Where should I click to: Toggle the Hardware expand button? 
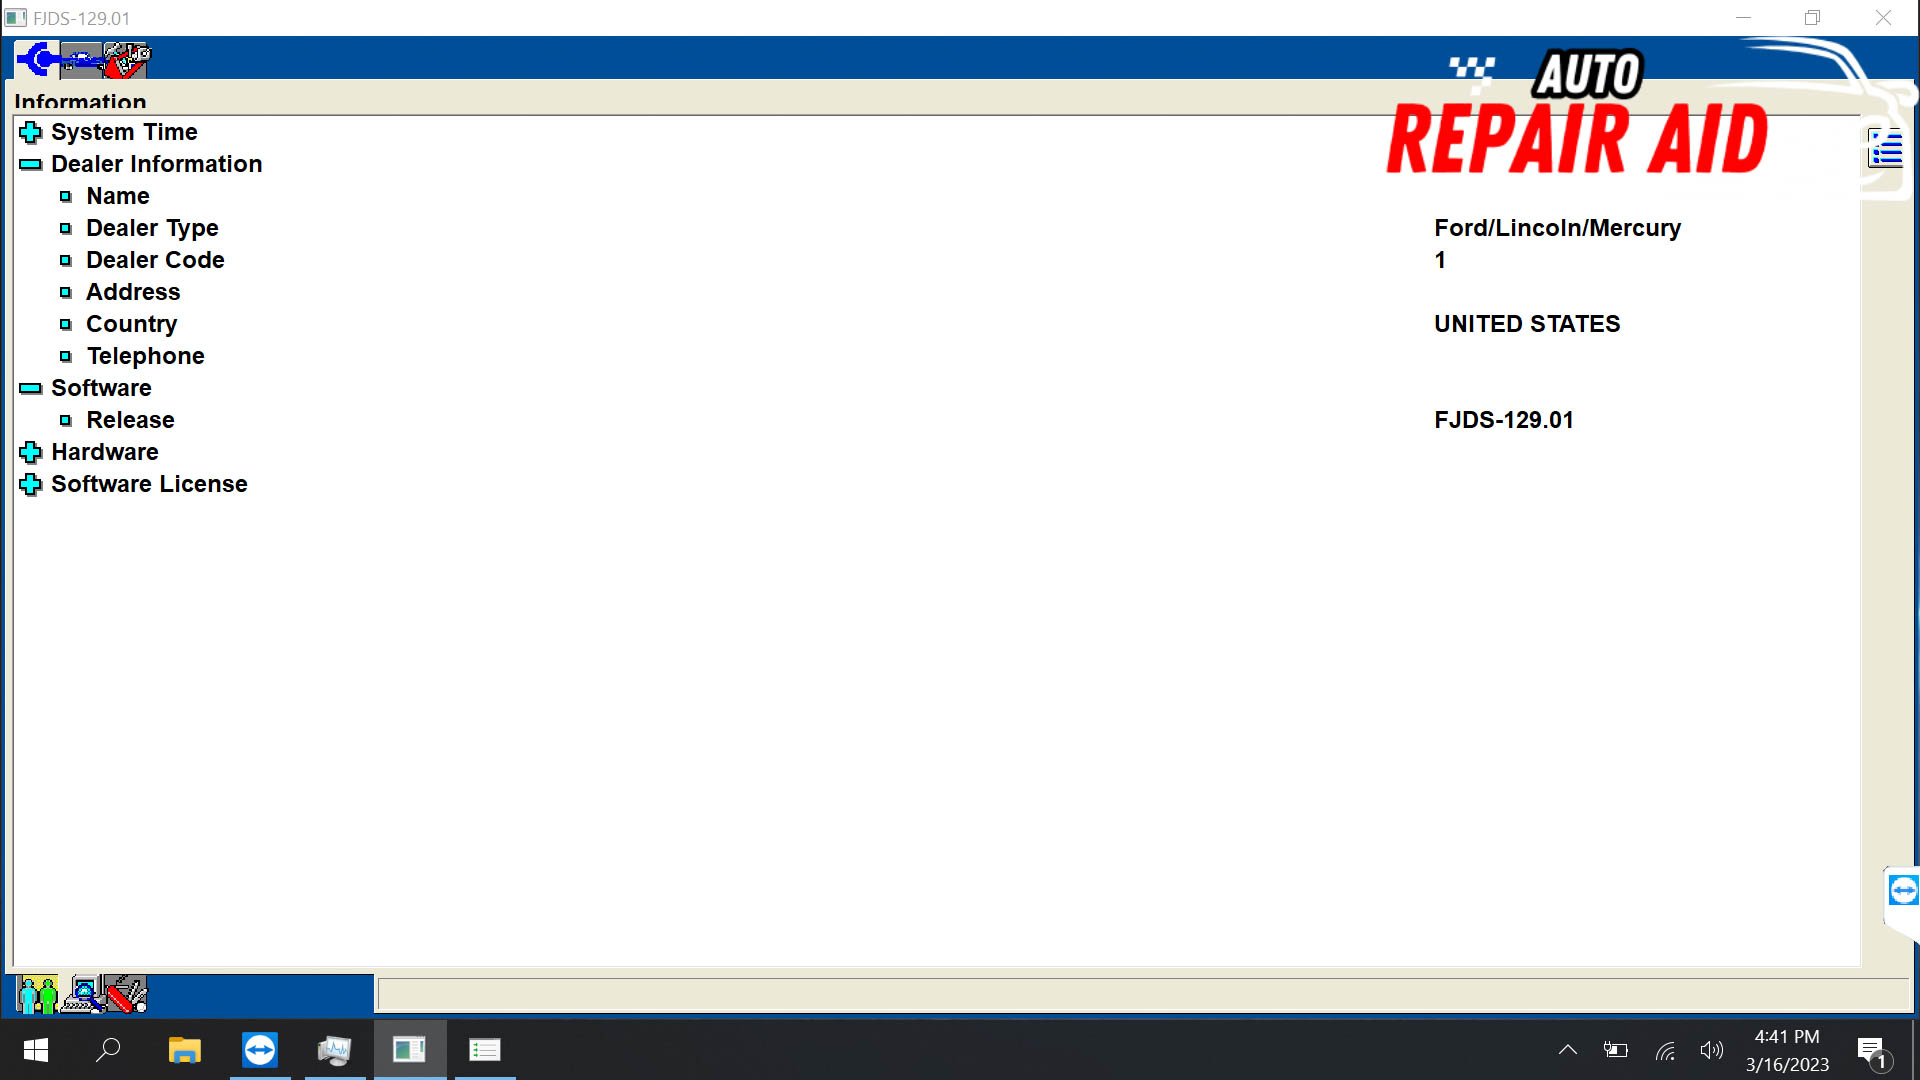tap(29, 451)
